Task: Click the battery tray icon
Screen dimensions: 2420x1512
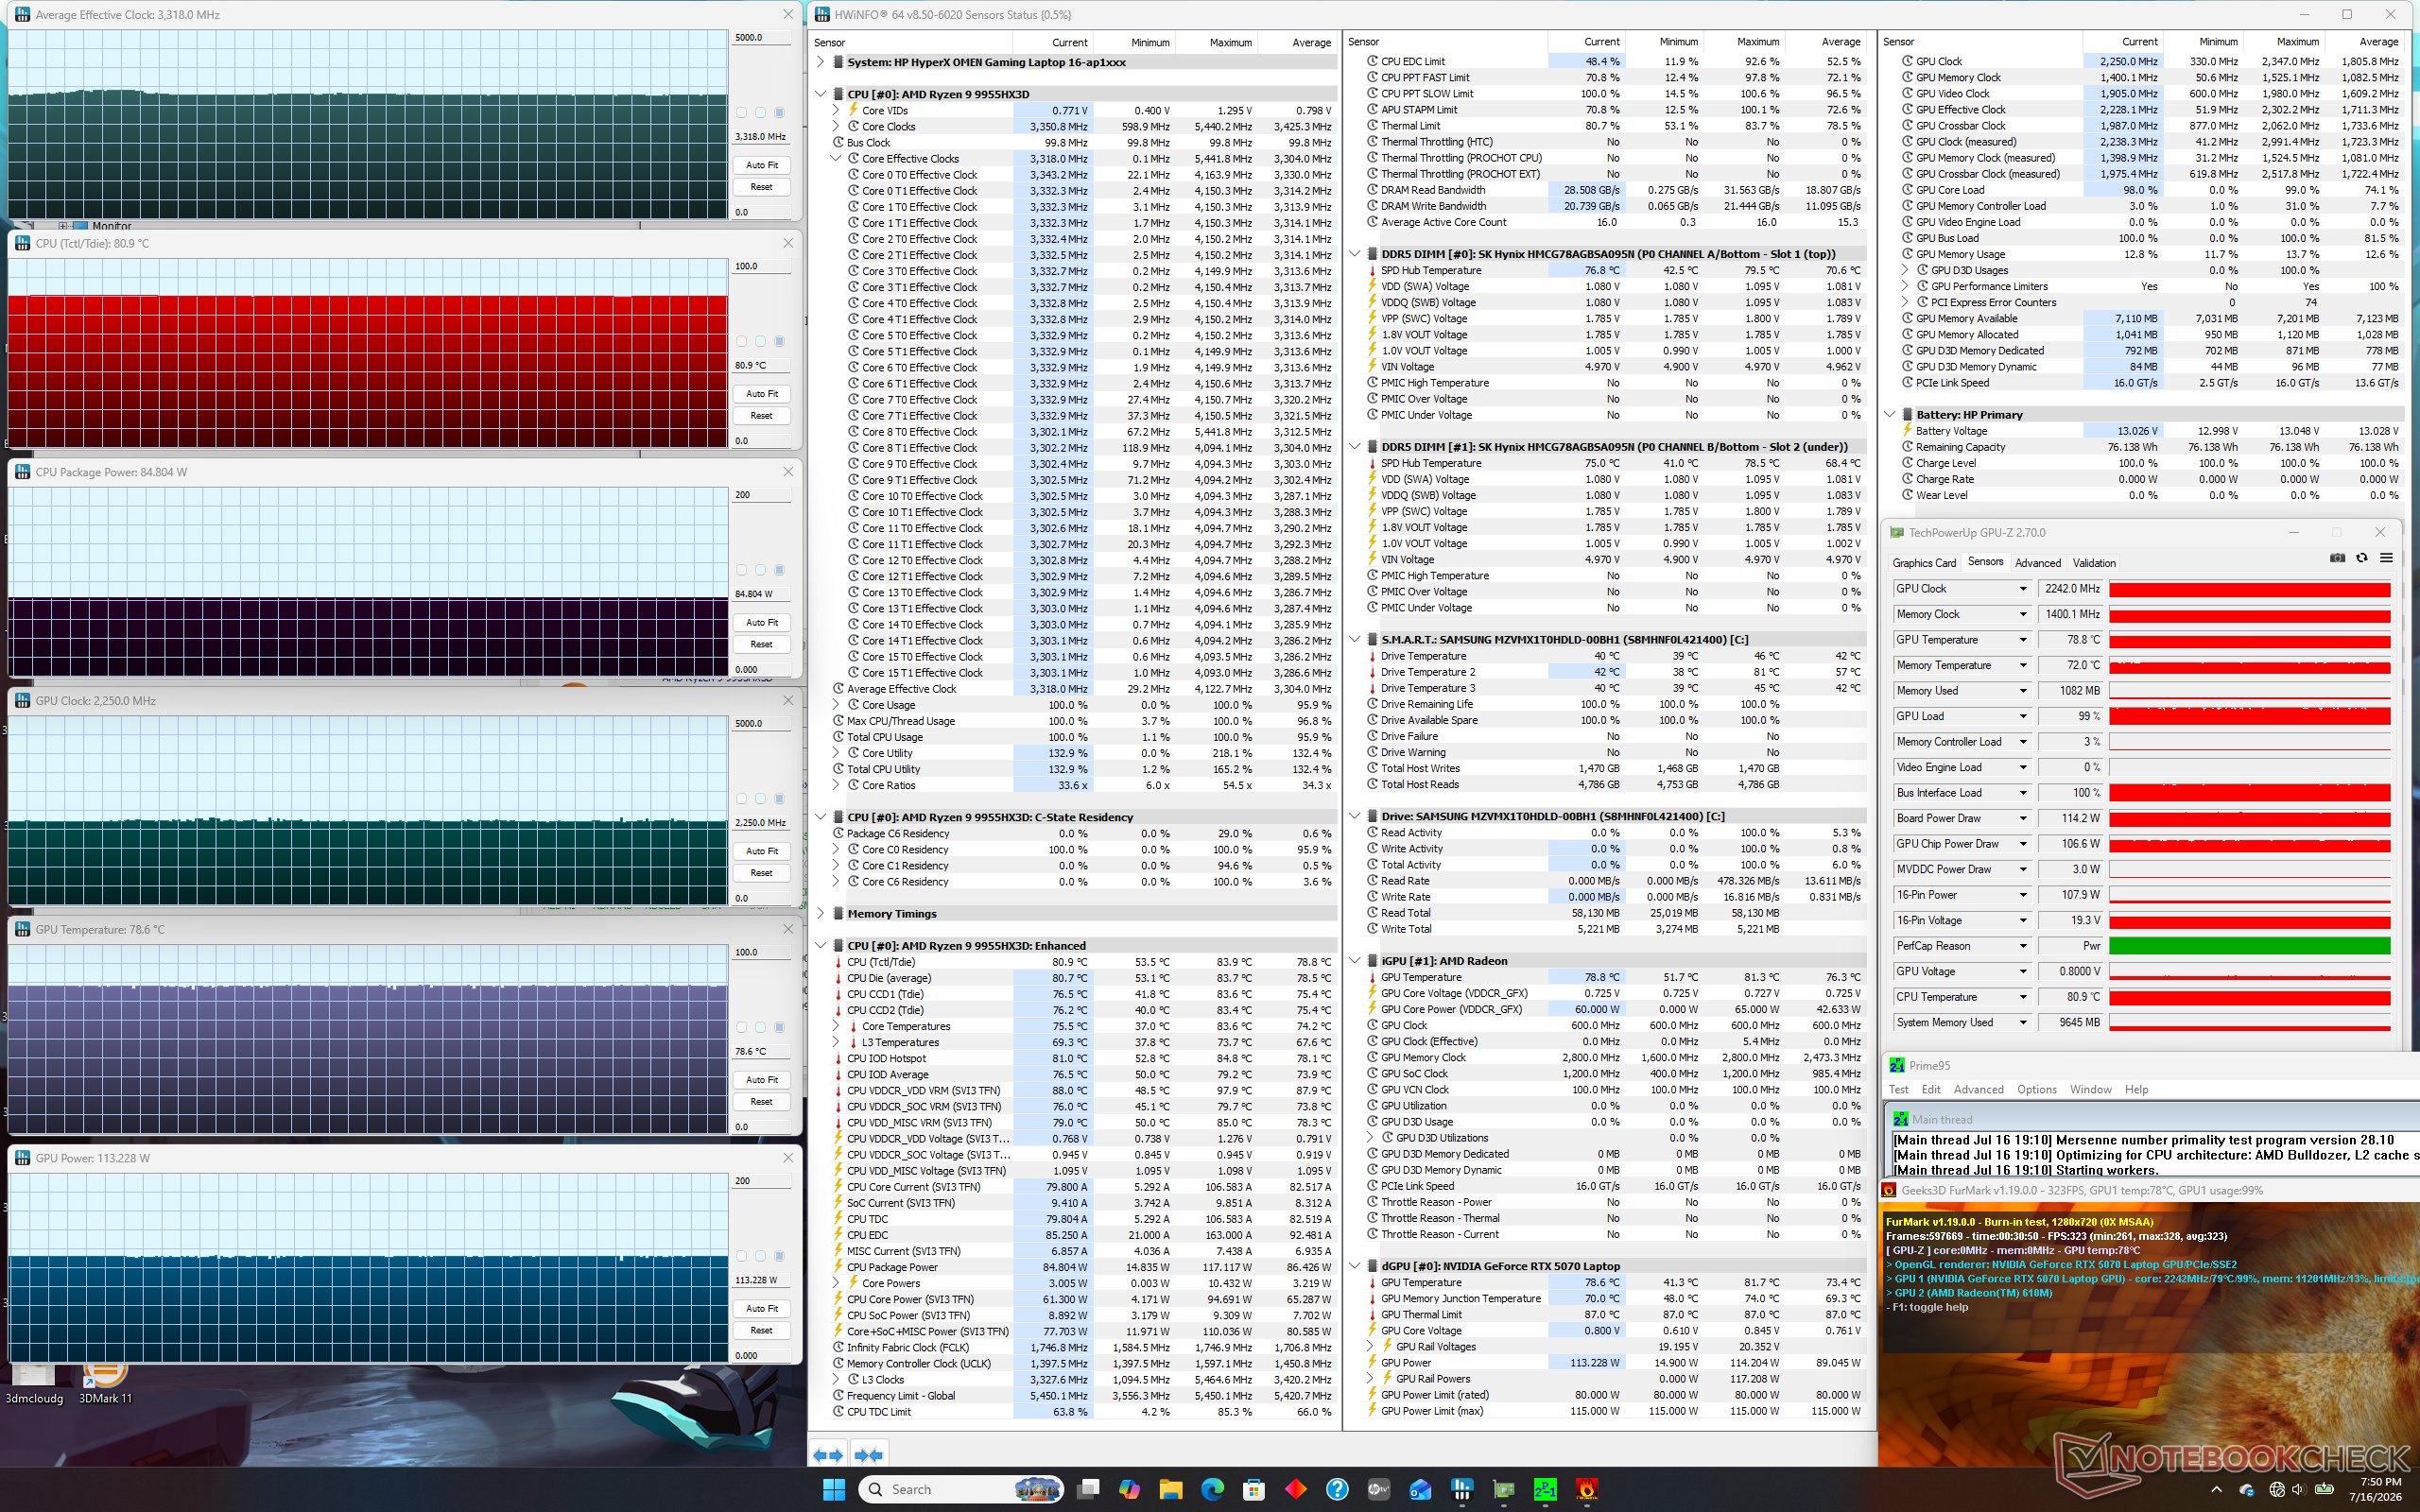Action: (x=2324, y=1489)
